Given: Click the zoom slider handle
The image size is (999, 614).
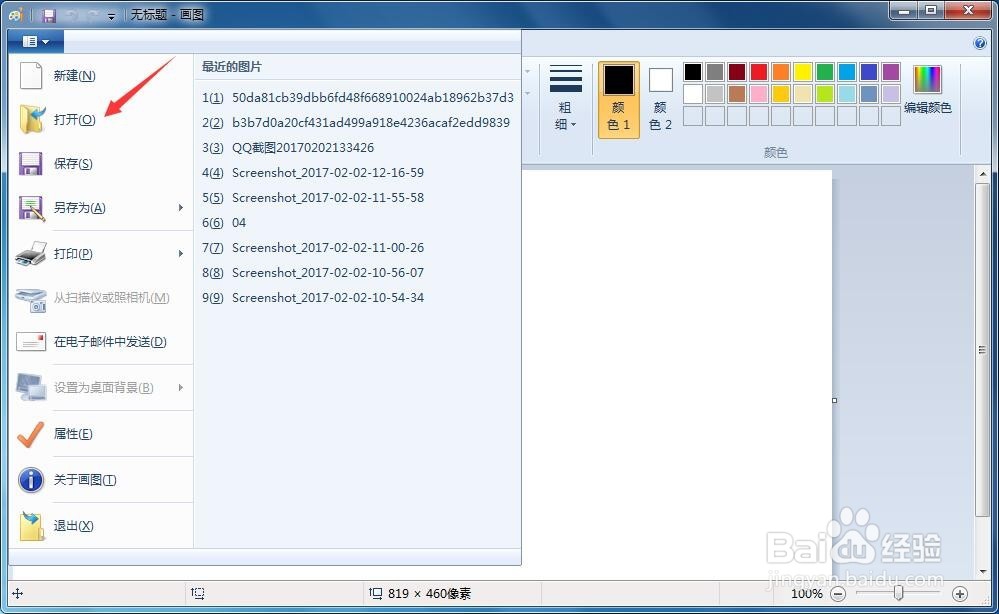Looking at the screenshot, I should [x=898, y=593].
